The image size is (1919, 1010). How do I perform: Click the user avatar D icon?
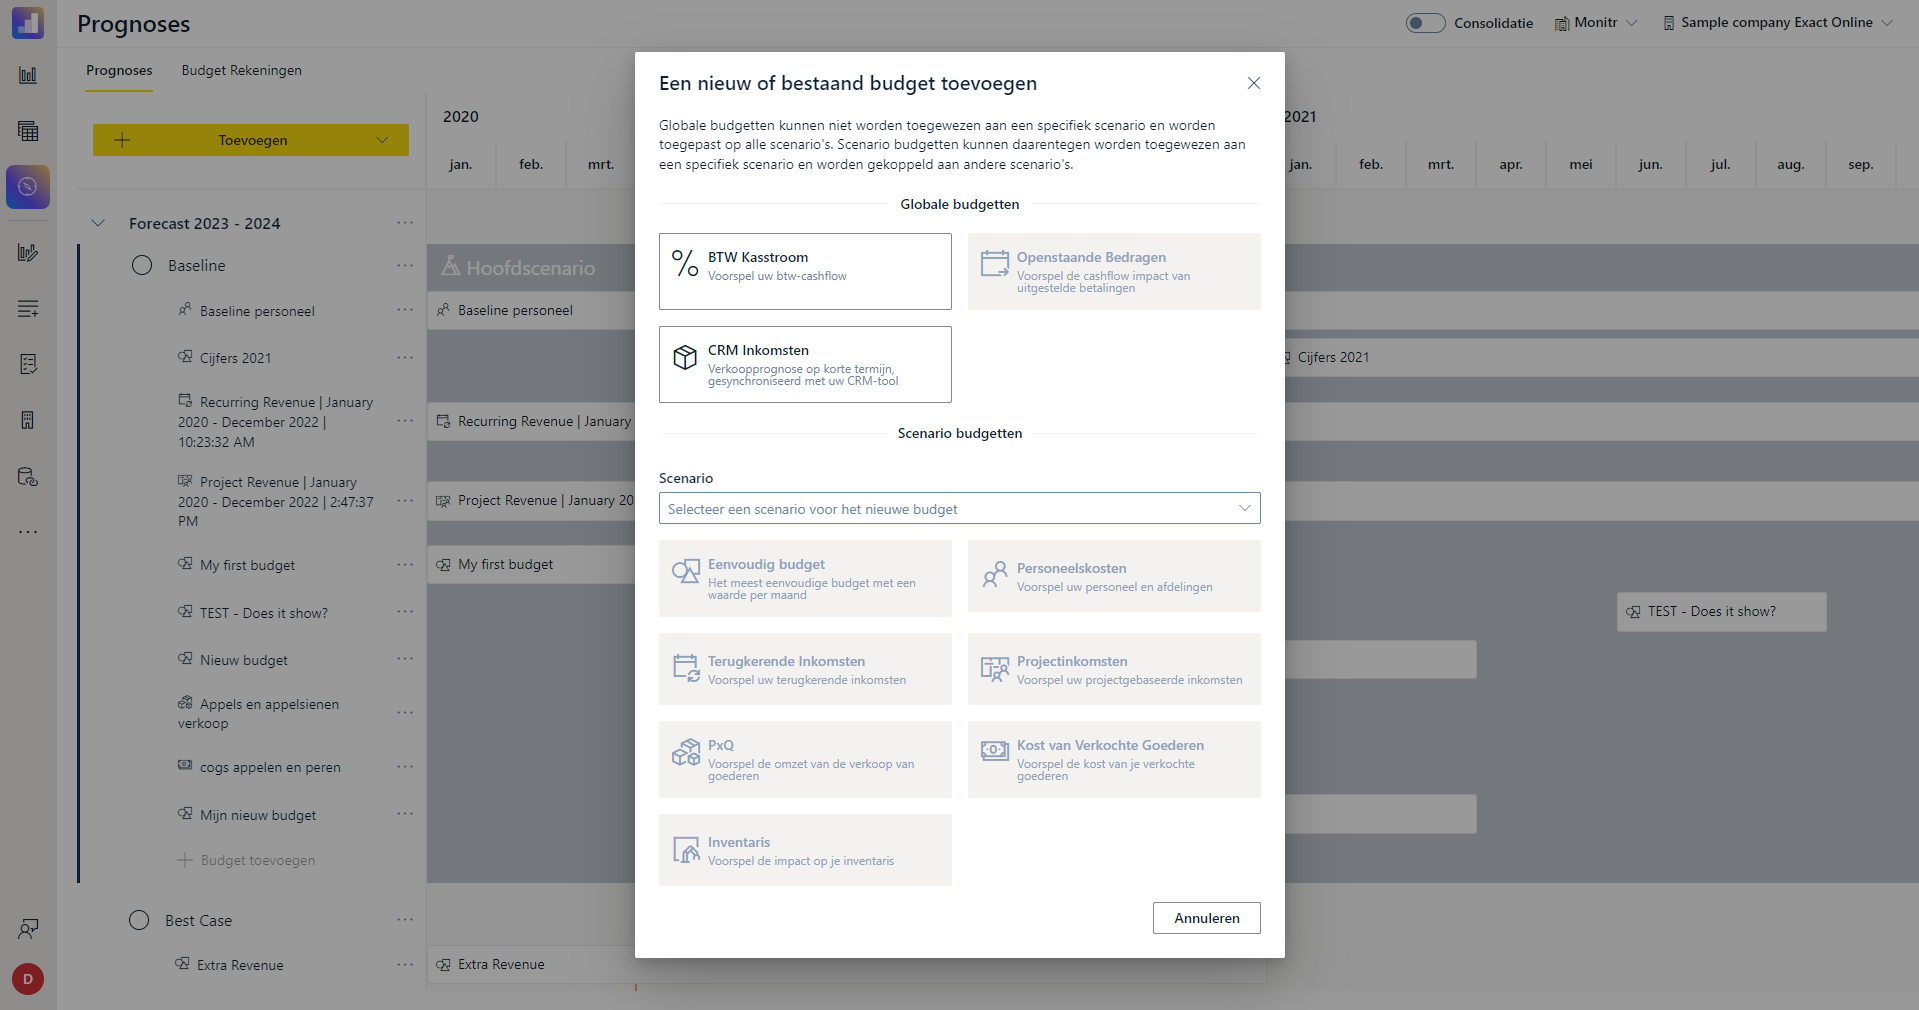coord(28,979)
